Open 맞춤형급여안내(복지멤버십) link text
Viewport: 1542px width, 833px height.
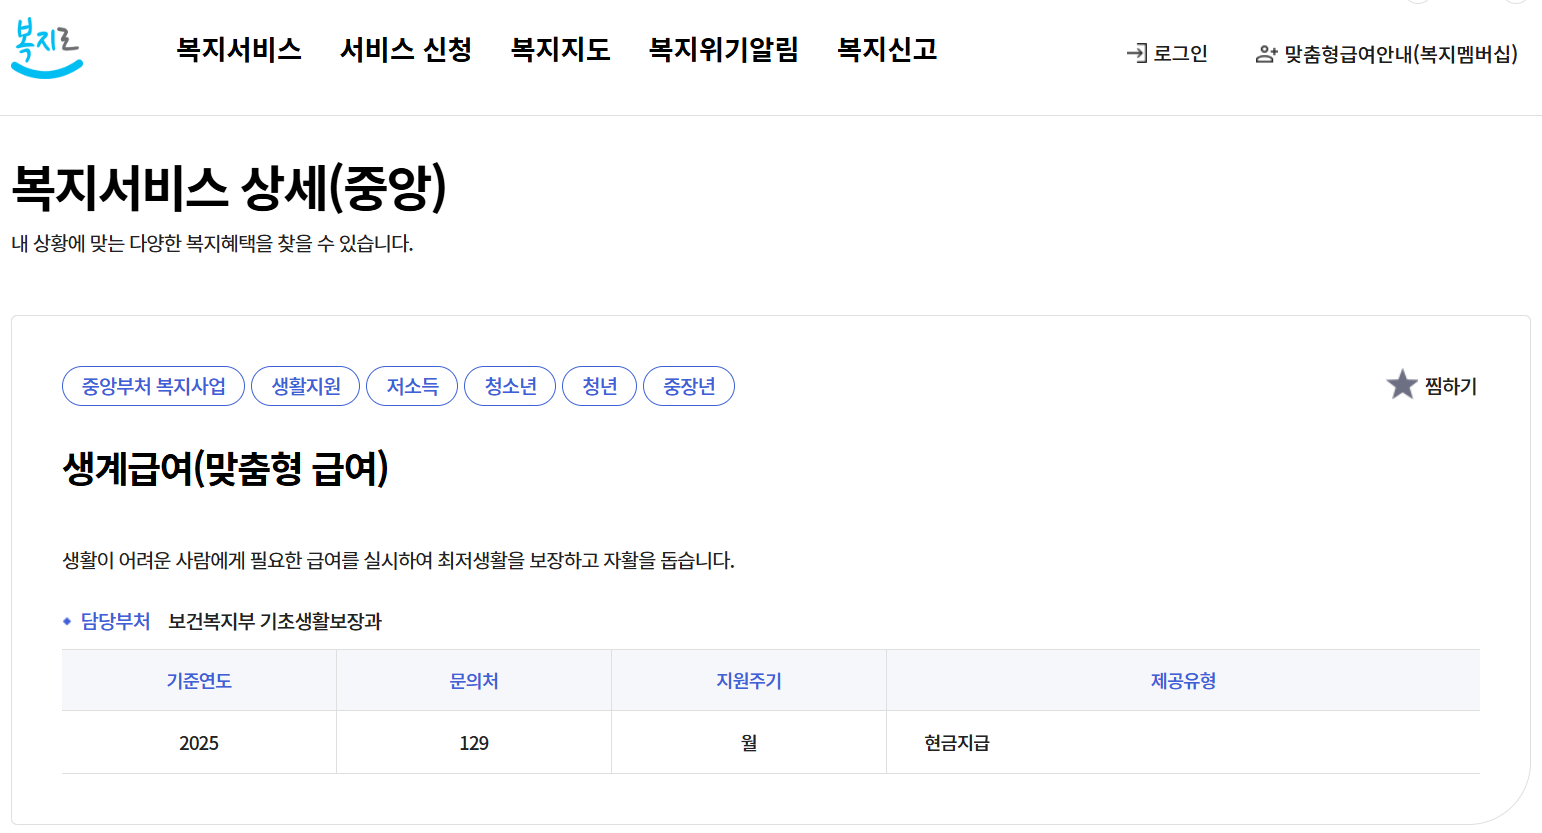tap(1401, 54)
